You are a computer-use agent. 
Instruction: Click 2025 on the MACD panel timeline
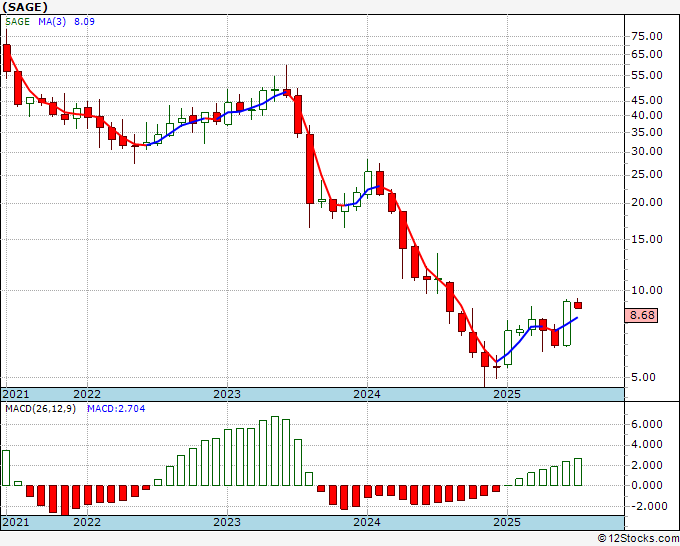tap(507, 522)
